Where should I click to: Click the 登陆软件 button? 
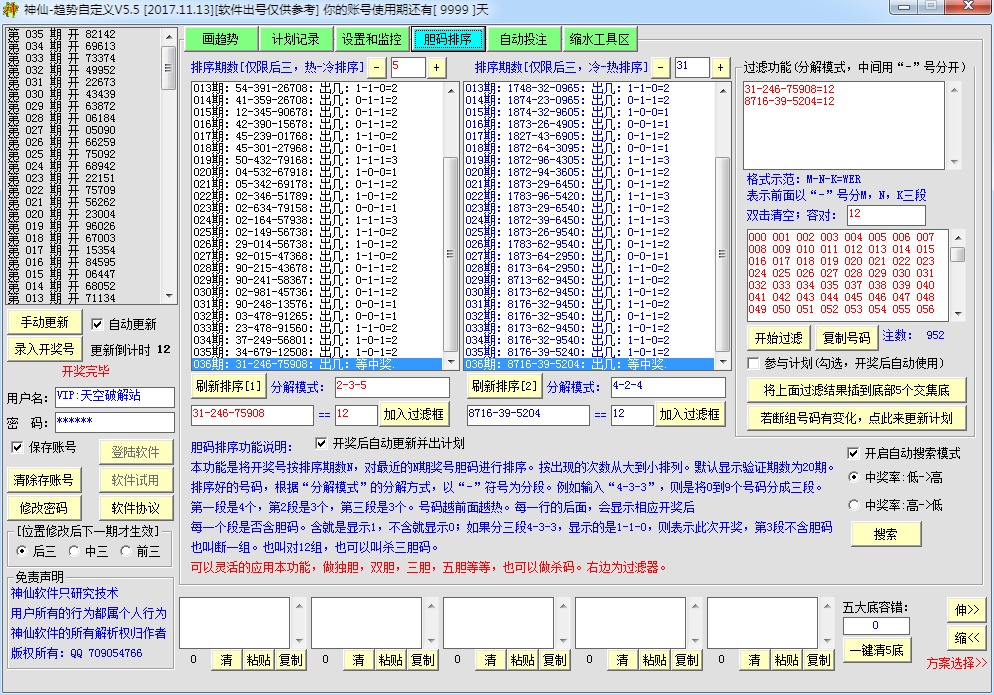point(135,451)
